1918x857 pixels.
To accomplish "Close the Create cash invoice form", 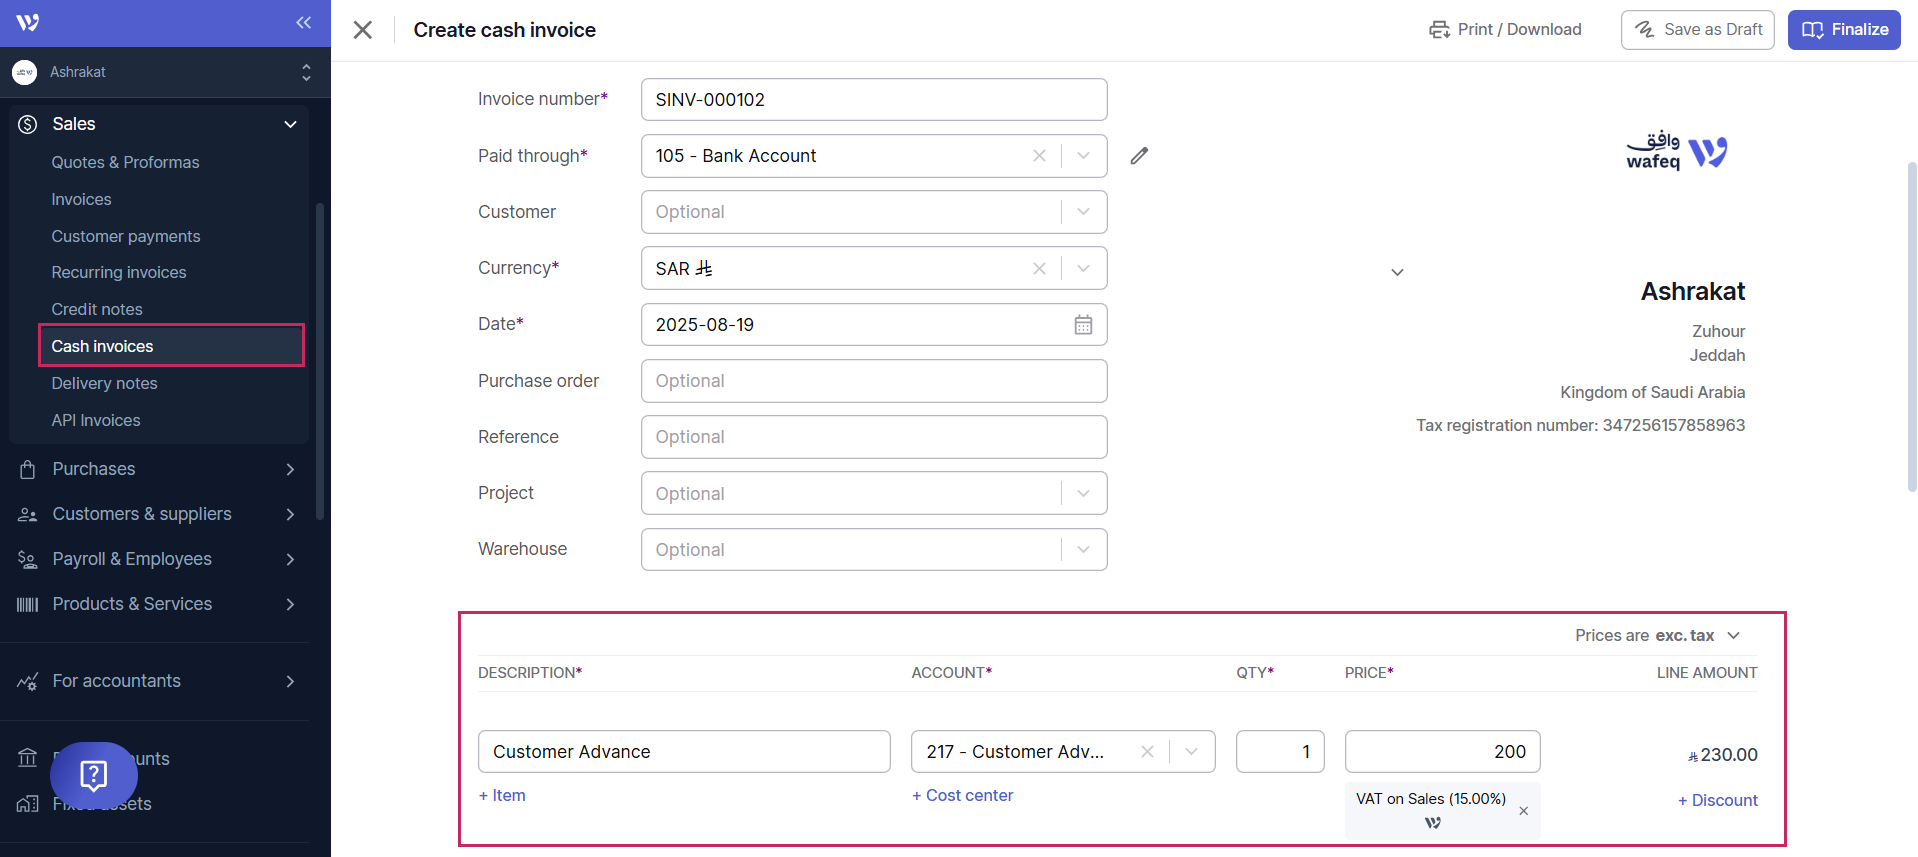I will coord(363,30).
